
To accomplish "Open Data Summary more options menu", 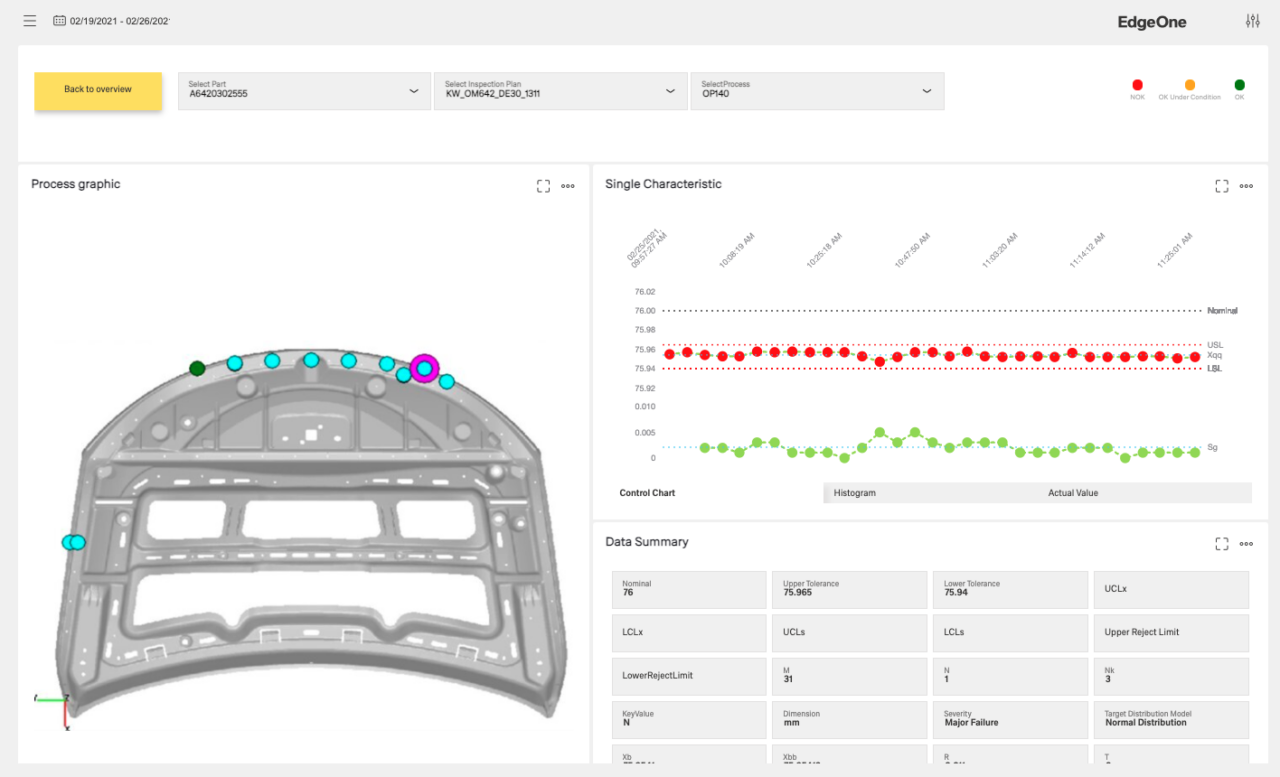I will tap(1246, 544).
